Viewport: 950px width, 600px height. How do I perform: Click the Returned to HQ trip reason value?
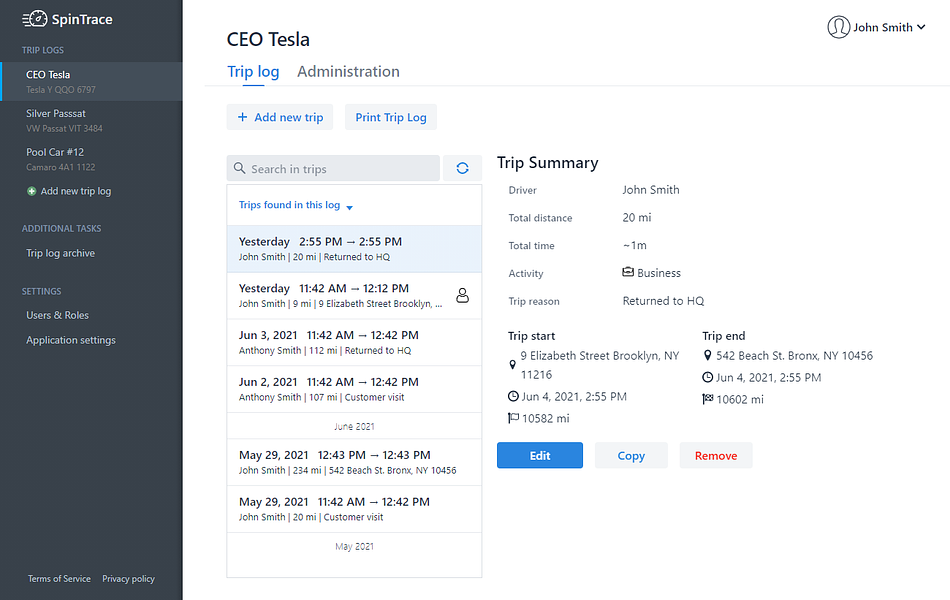coord(663,301)
